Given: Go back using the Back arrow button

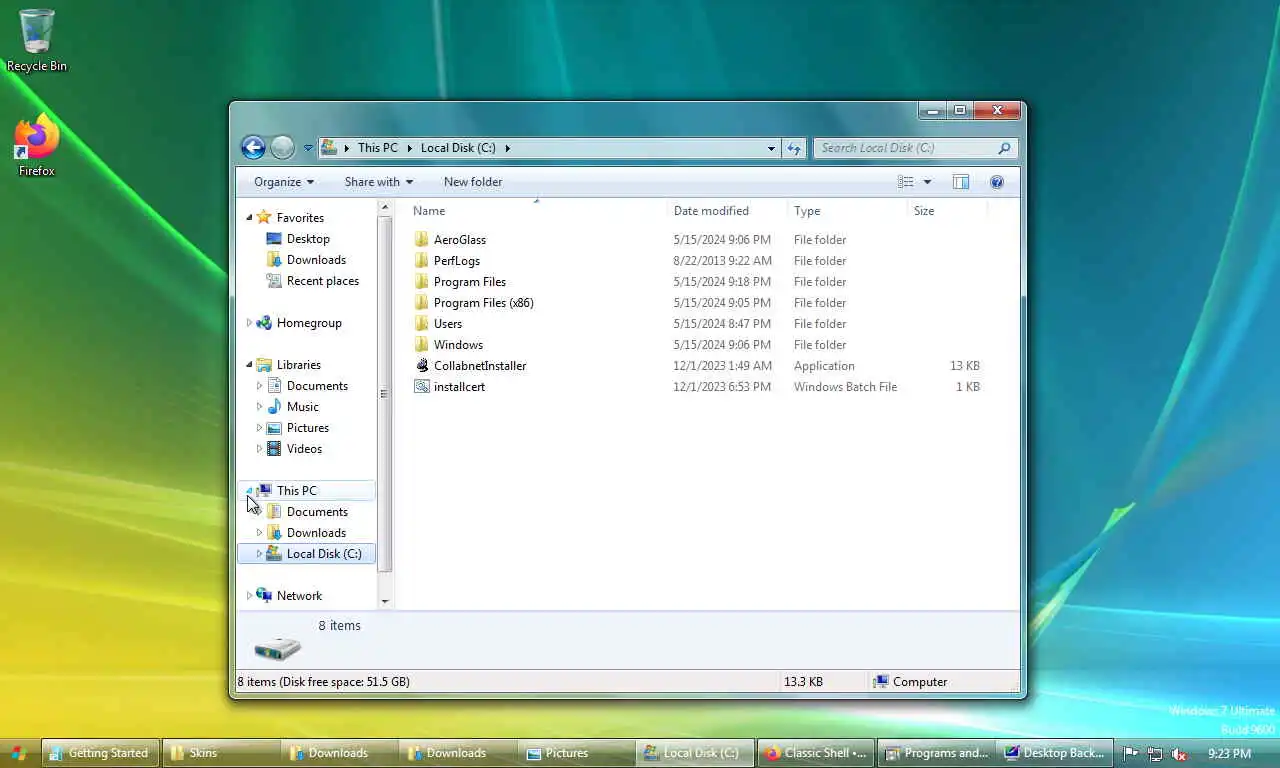Looking at the screenshot, I should (x=253, y=148).
